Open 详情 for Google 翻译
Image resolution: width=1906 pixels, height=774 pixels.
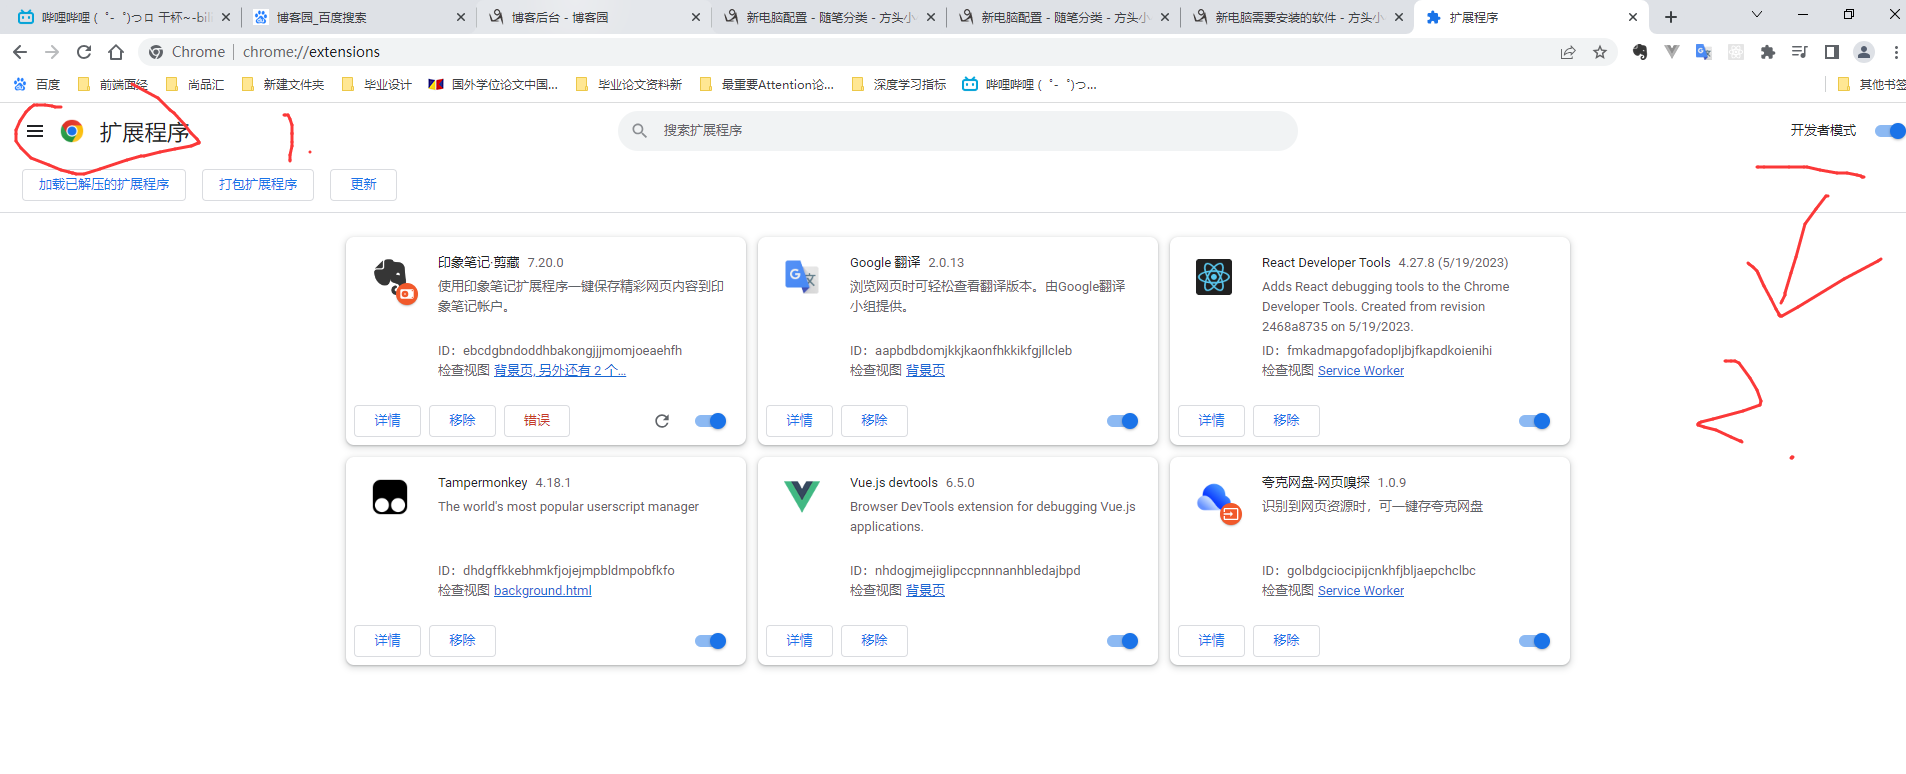[x=799, y=421]
